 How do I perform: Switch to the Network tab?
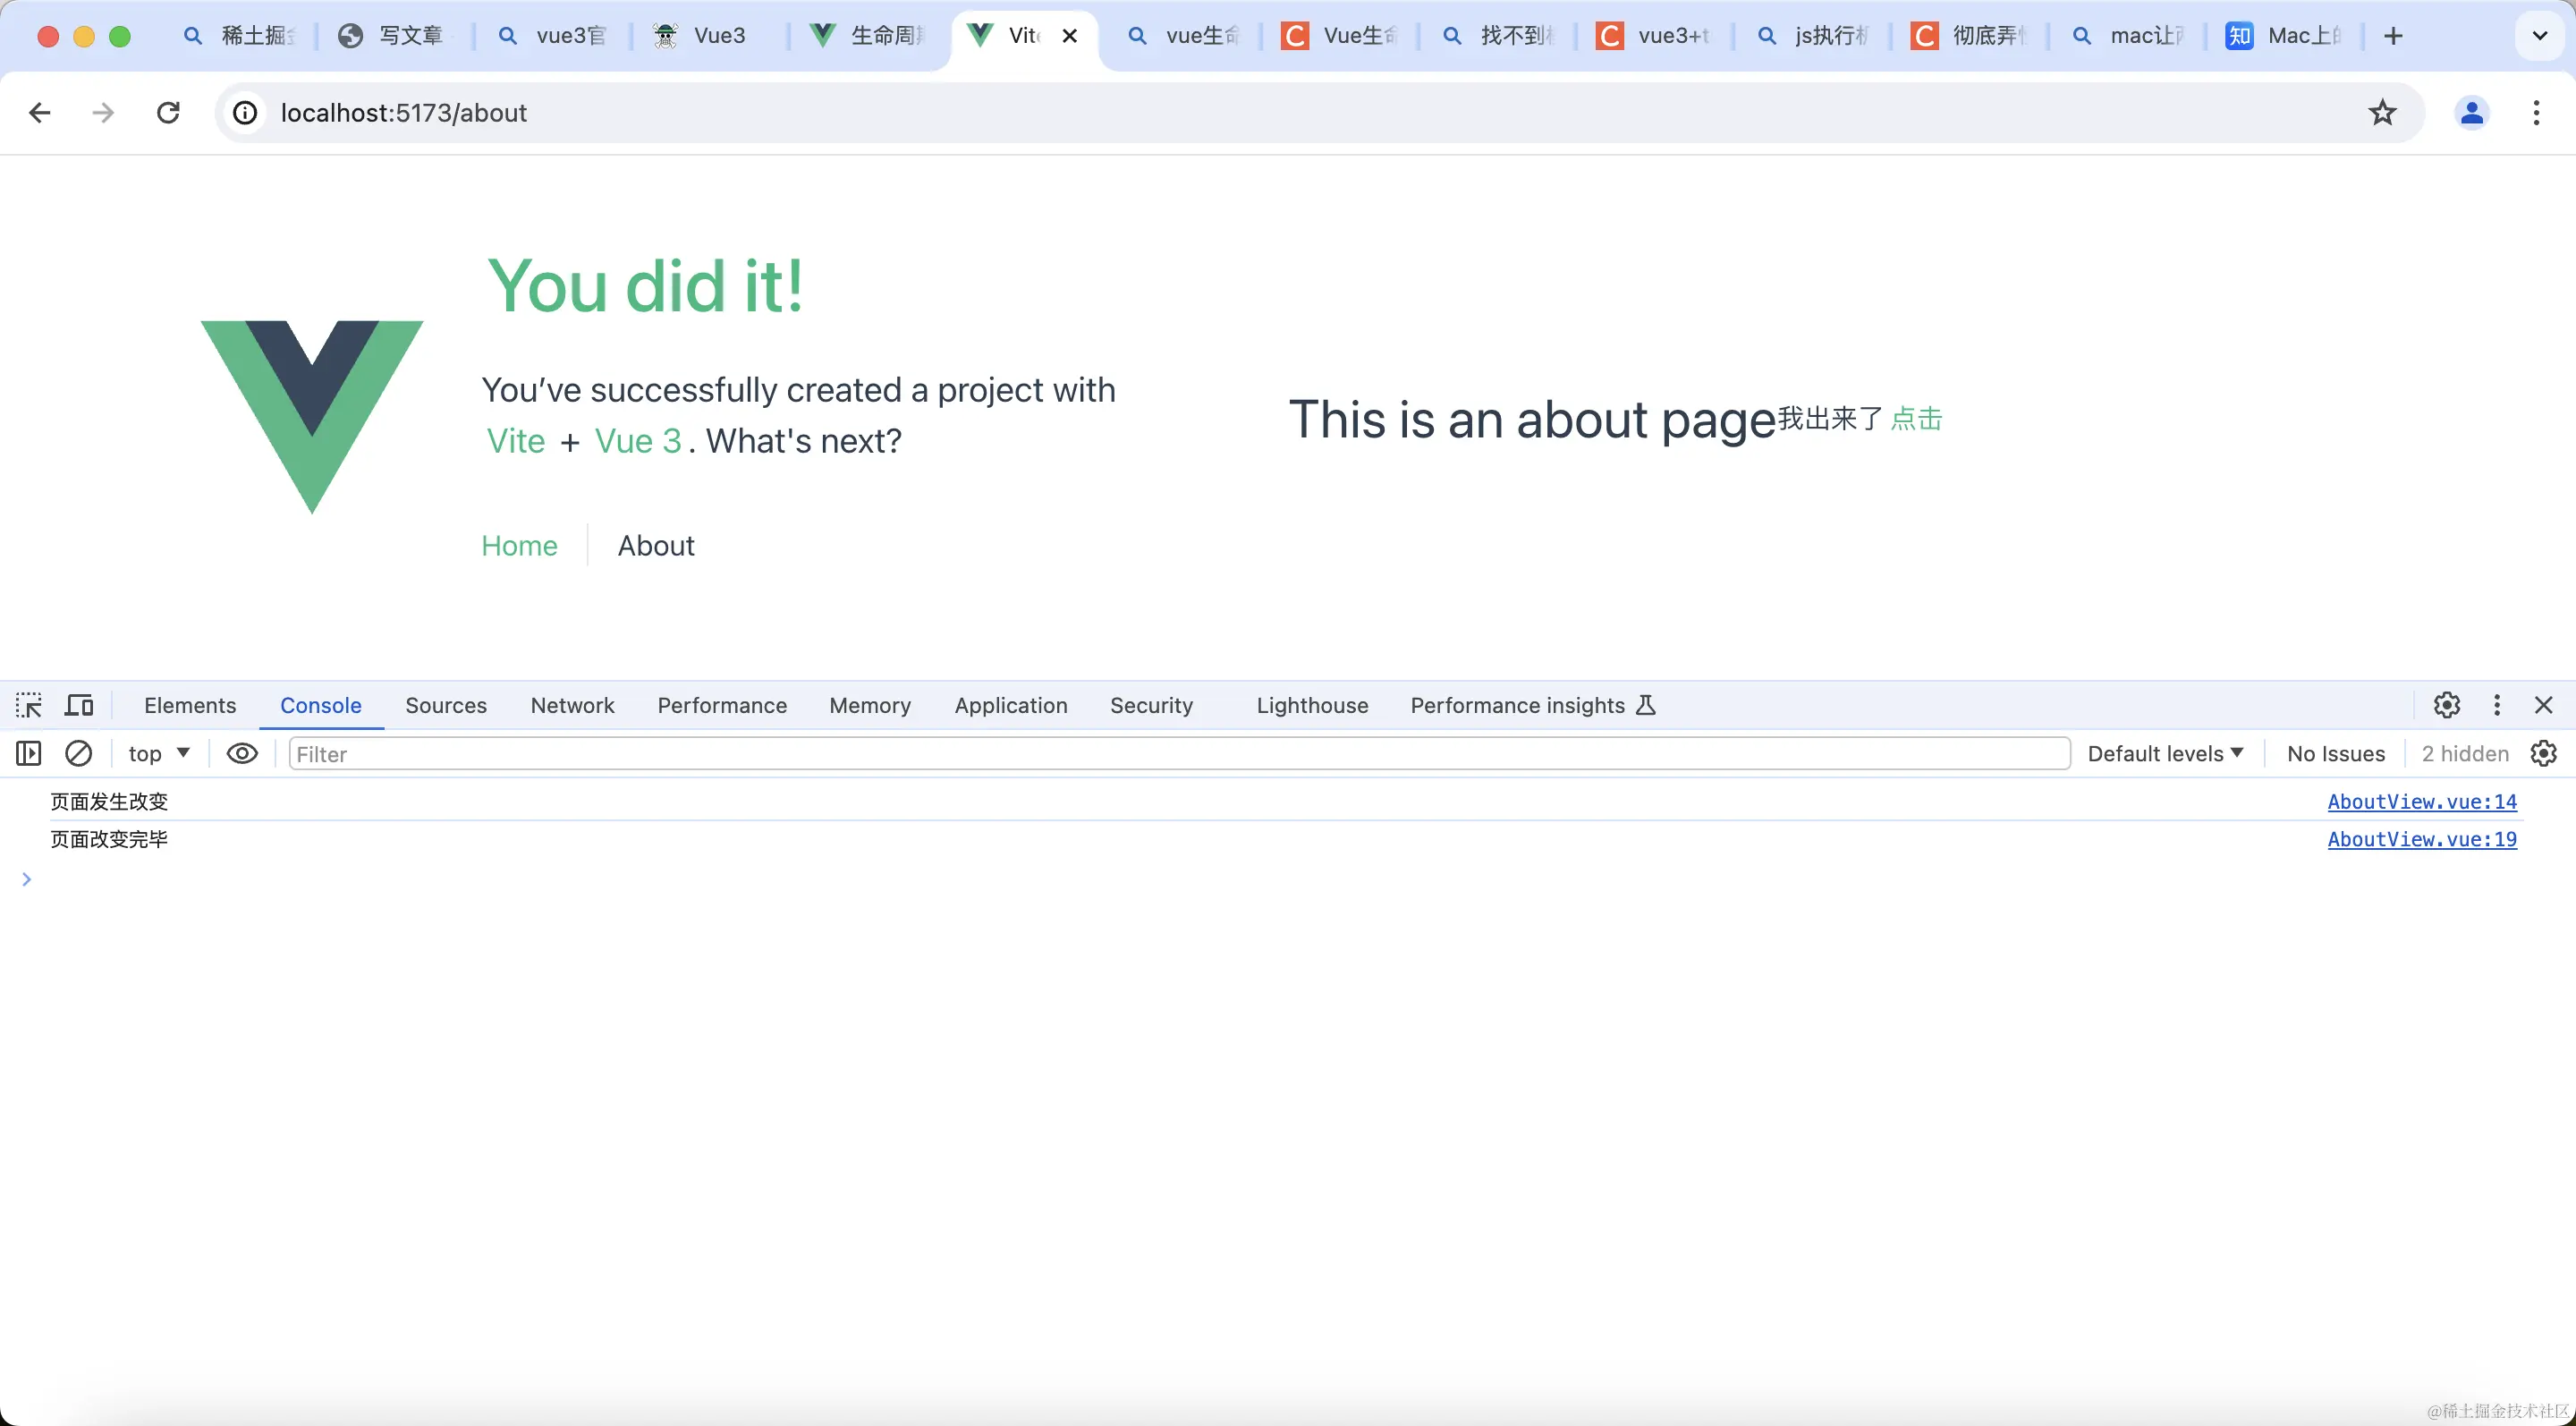pyautogui.click(x=572, y=705)
